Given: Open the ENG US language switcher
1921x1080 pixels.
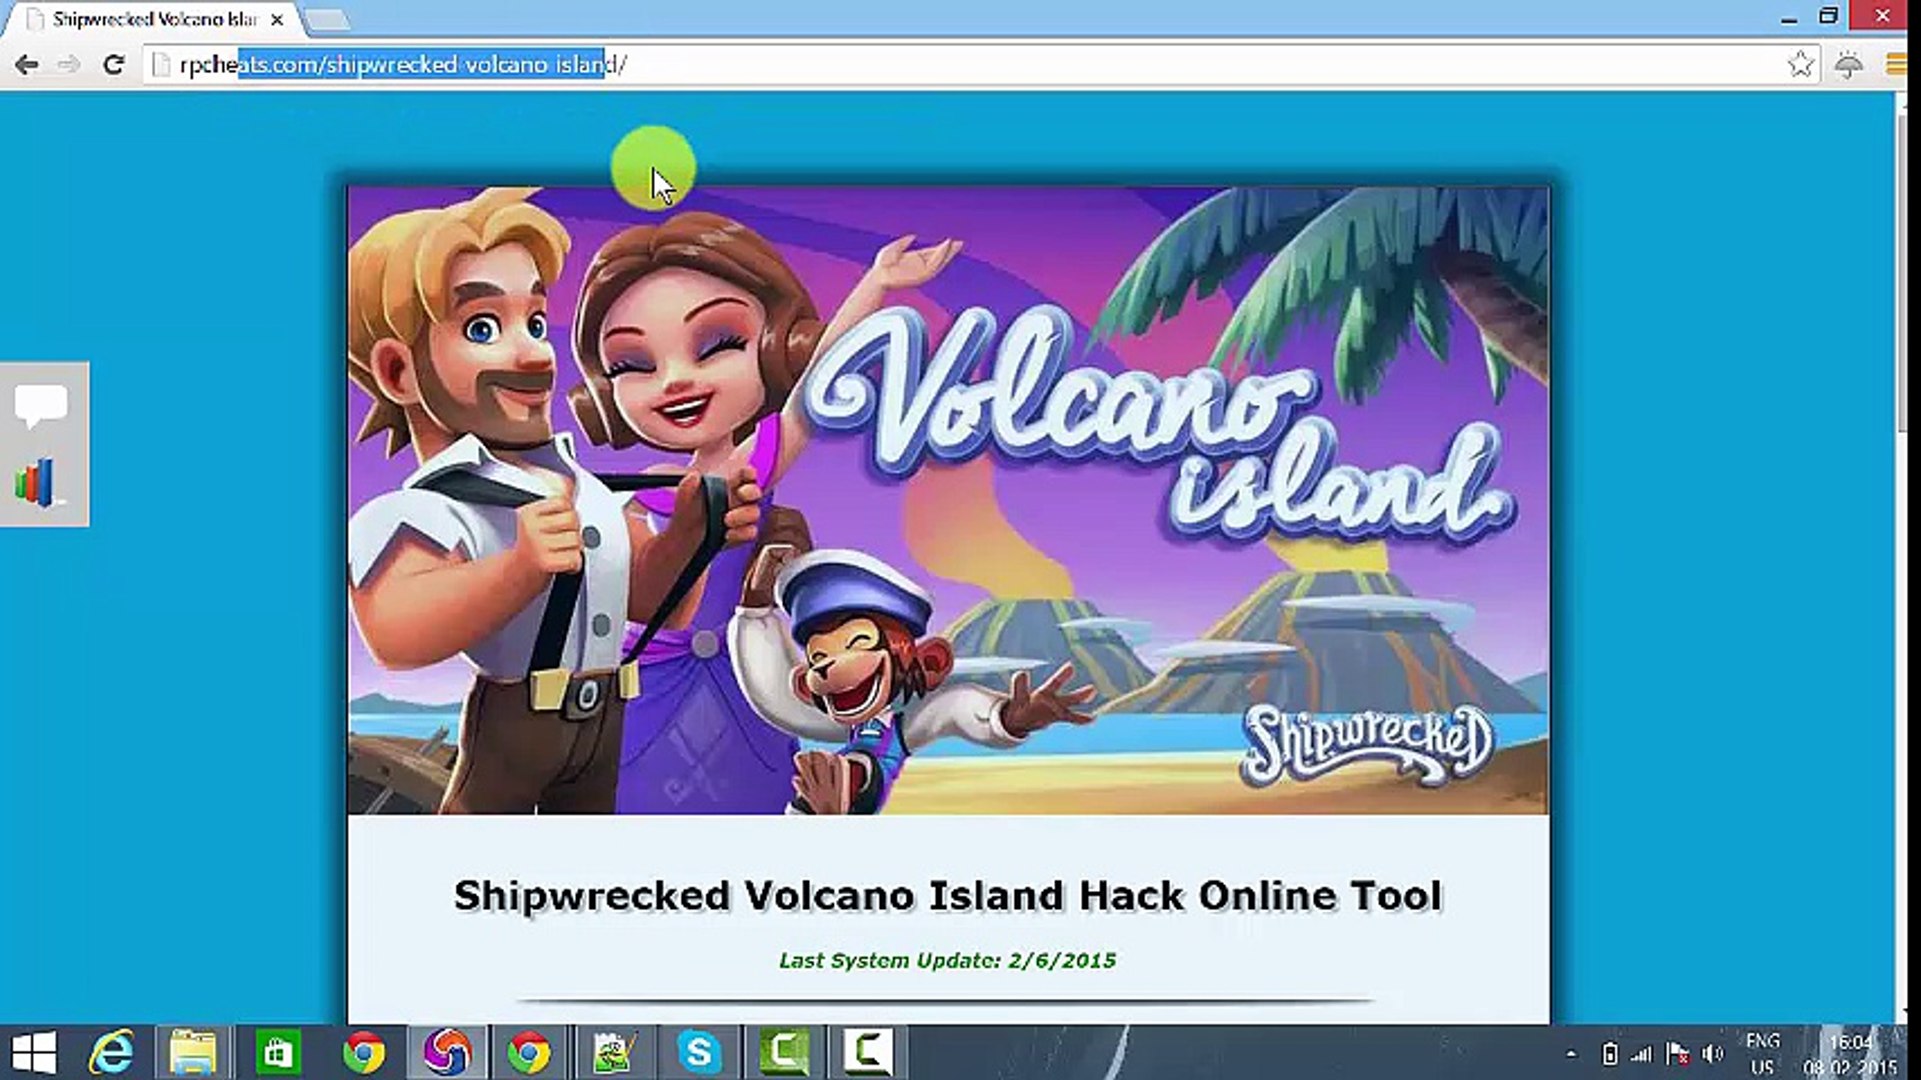Looking at the screenshot, I should [x=1762, y=1053].
